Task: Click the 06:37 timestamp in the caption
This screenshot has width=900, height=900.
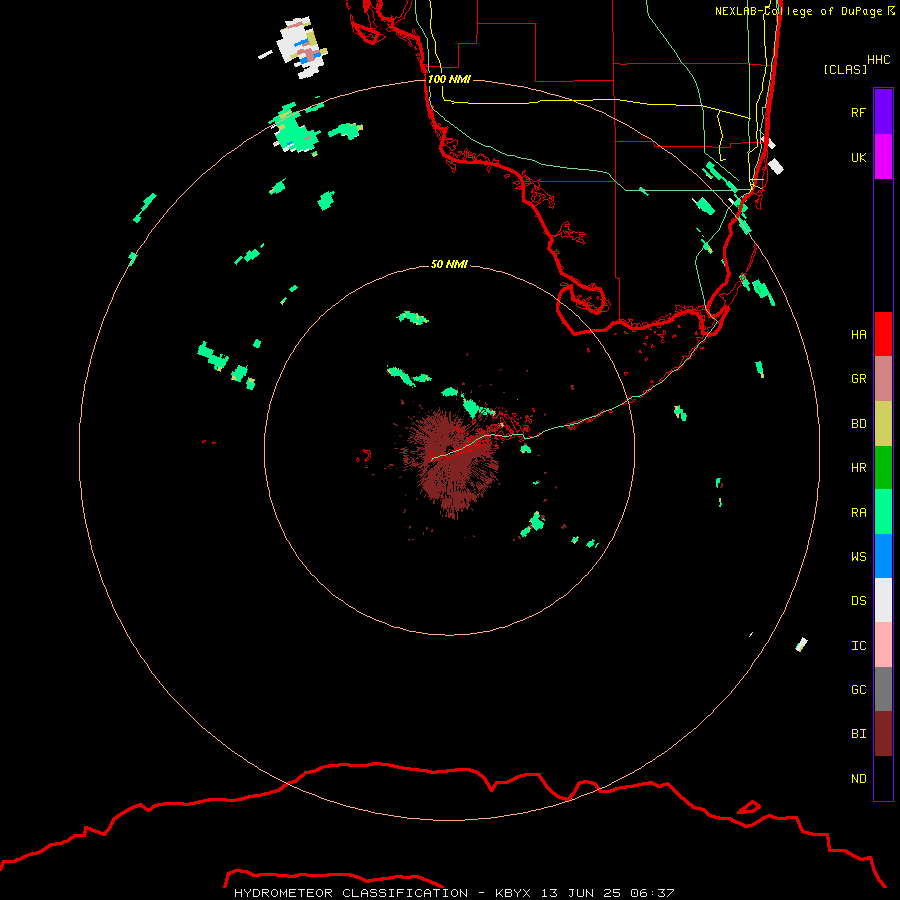Action: (x=651, y=893)
